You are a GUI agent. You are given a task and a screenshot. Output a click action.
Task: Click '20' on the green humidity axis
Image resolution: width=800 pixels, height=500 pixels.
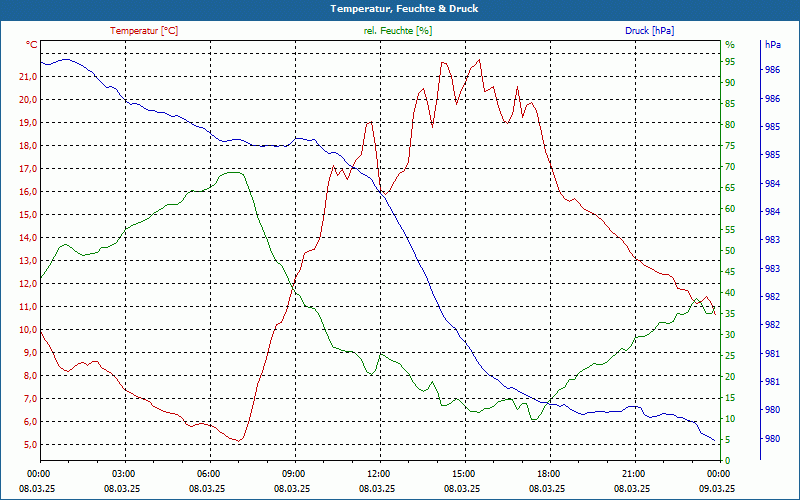(731, 377)
